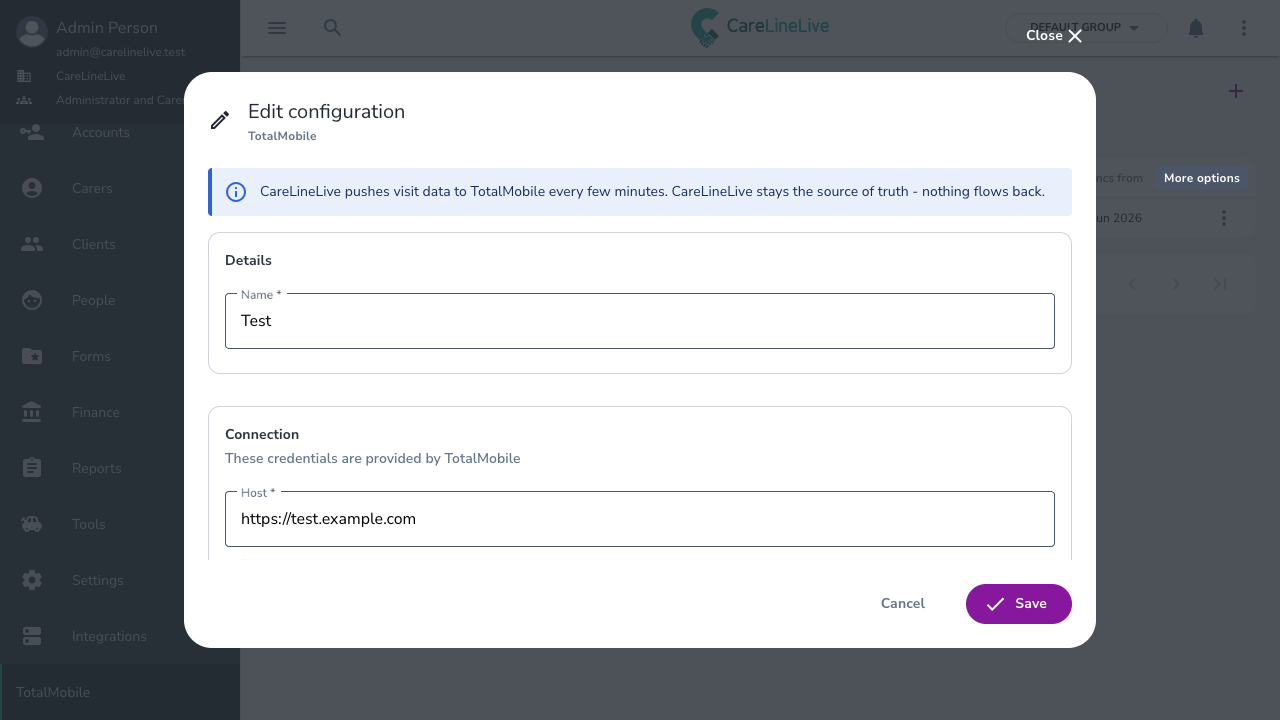Jump to the last page

(x=1220, y=284)
